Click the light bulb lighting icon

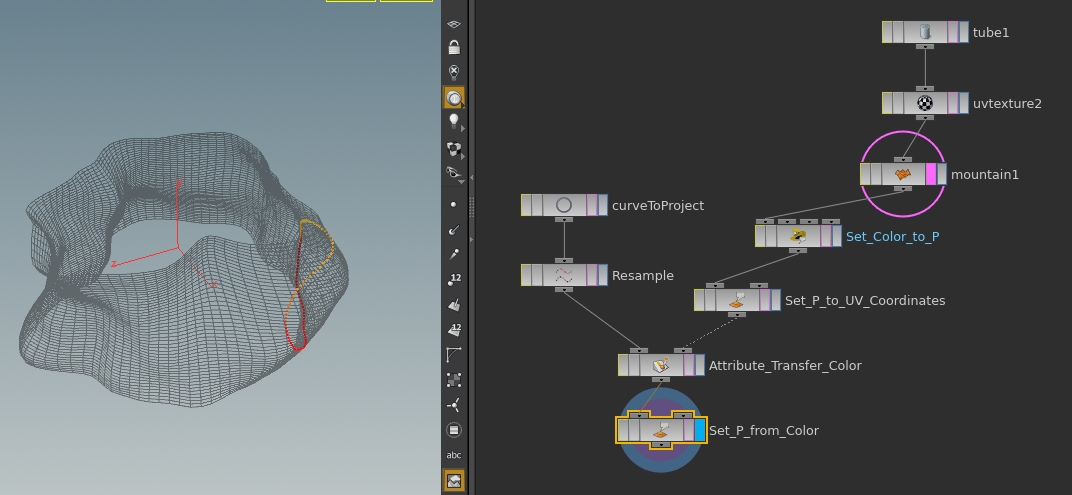[x=453, y=122]
